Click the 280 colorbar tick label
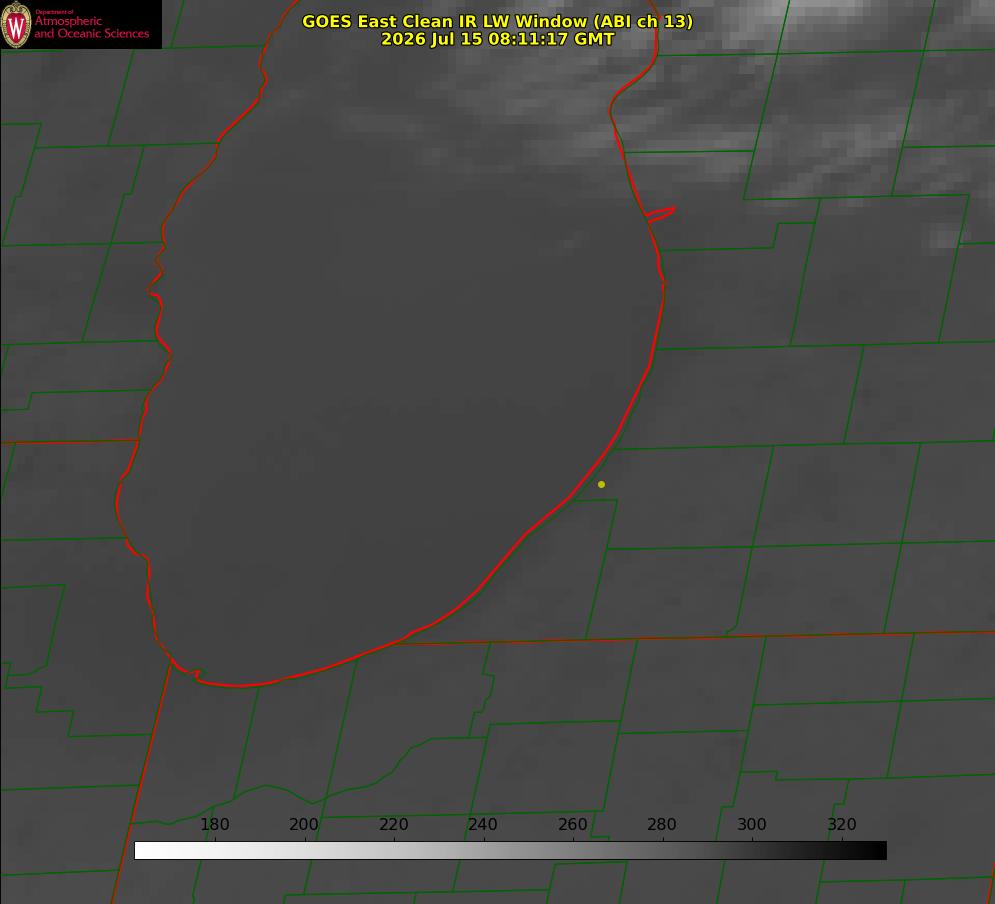995x904 pixels. [662, 824]
